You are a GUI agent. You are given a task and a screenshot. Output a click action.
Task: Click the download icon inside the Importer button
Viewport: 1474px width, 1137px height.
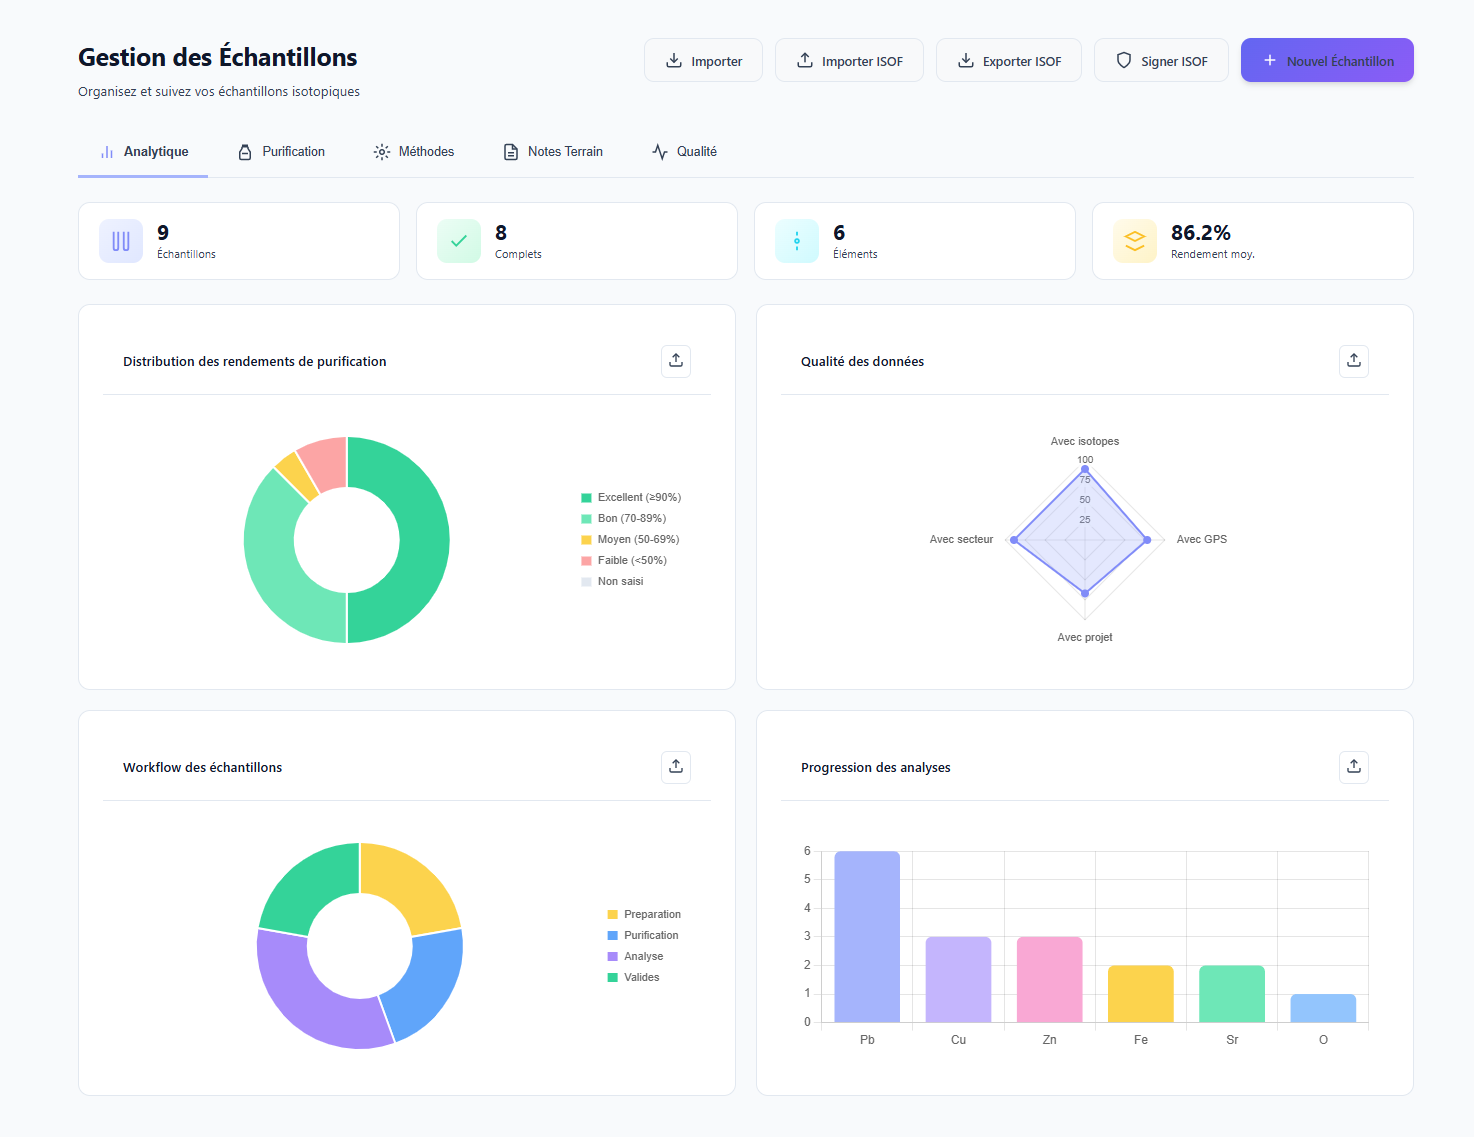point(674,61)
